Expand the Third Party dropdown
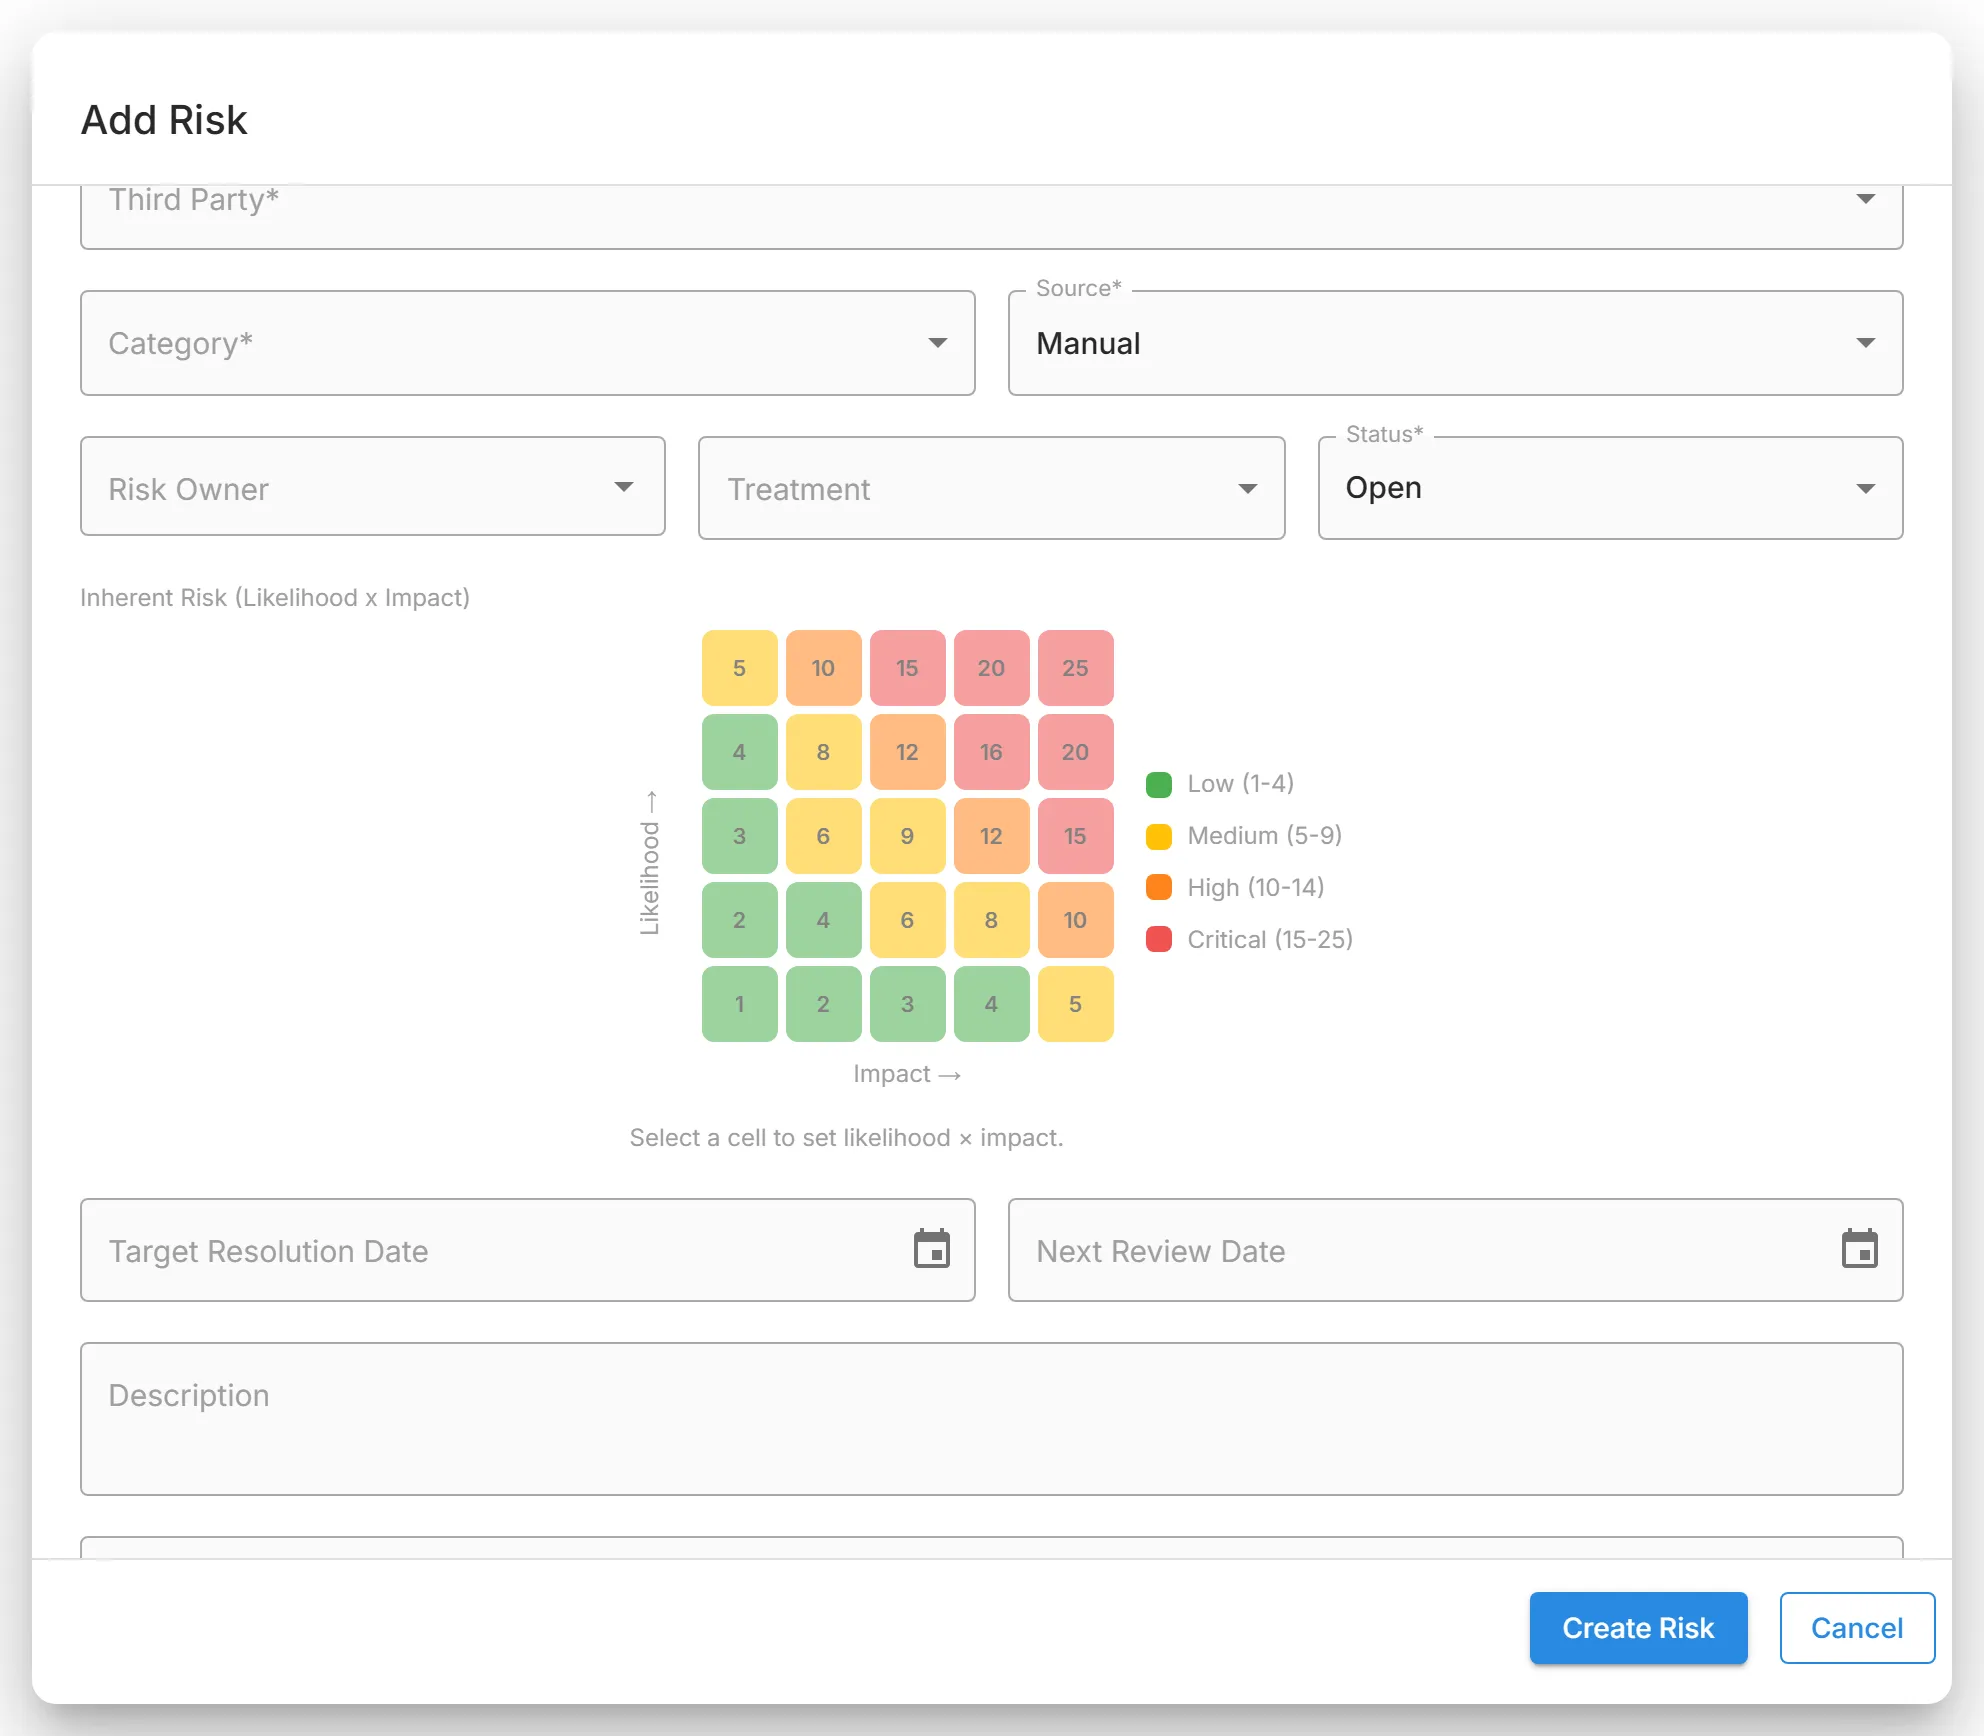 pos(991,215)
